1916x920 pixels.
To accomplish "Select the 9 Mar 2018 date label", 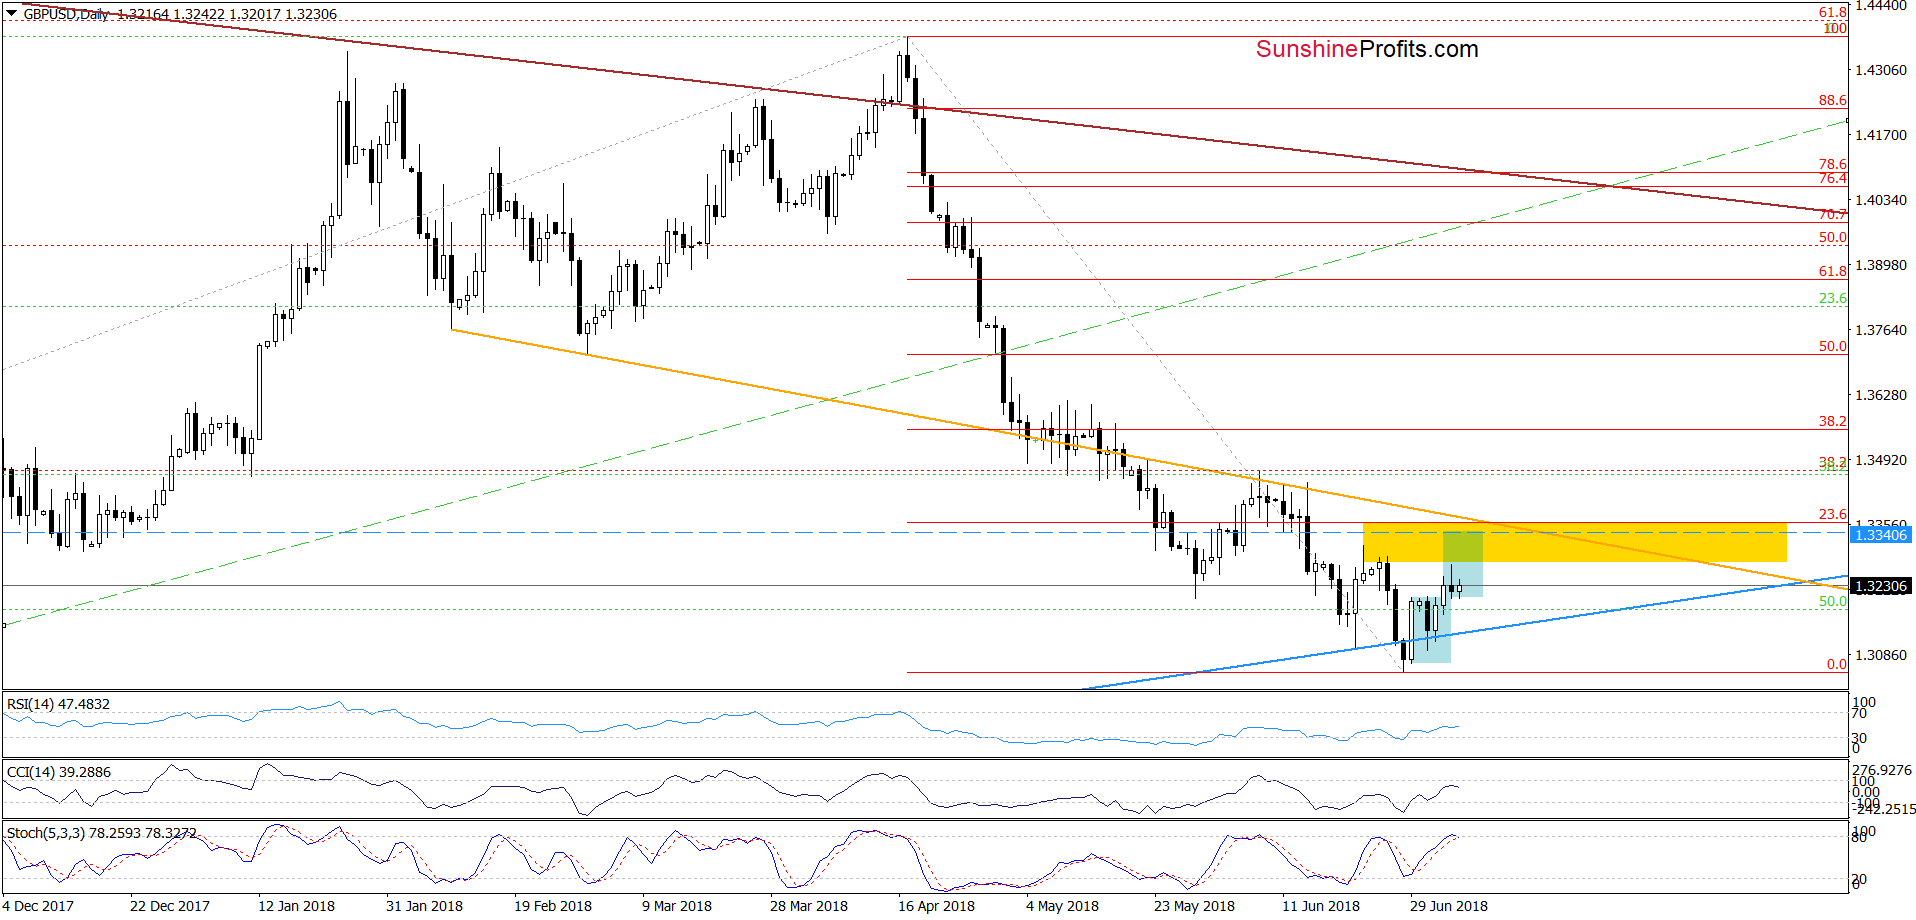I will tap(677, 906).
